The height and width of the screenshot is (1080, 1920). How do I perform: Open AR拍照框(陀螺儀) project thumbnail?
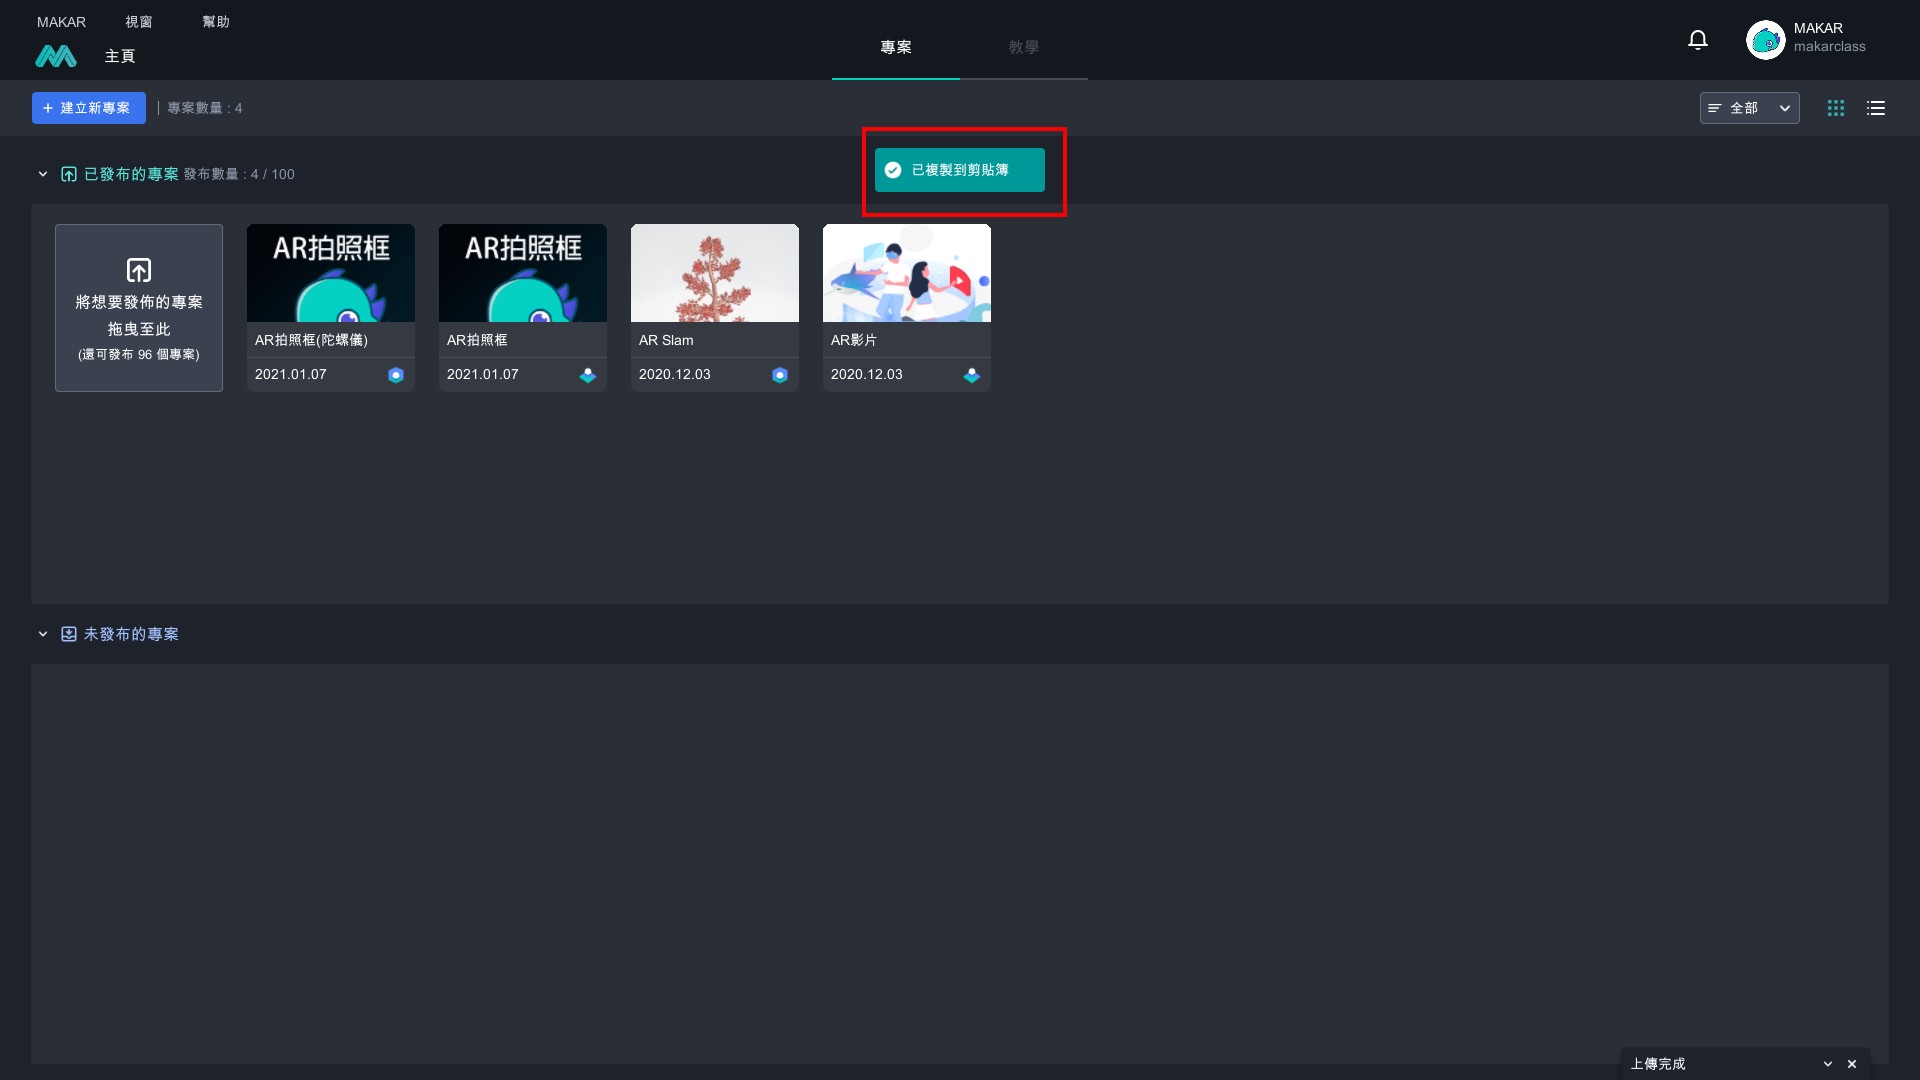tap(331, 273)
